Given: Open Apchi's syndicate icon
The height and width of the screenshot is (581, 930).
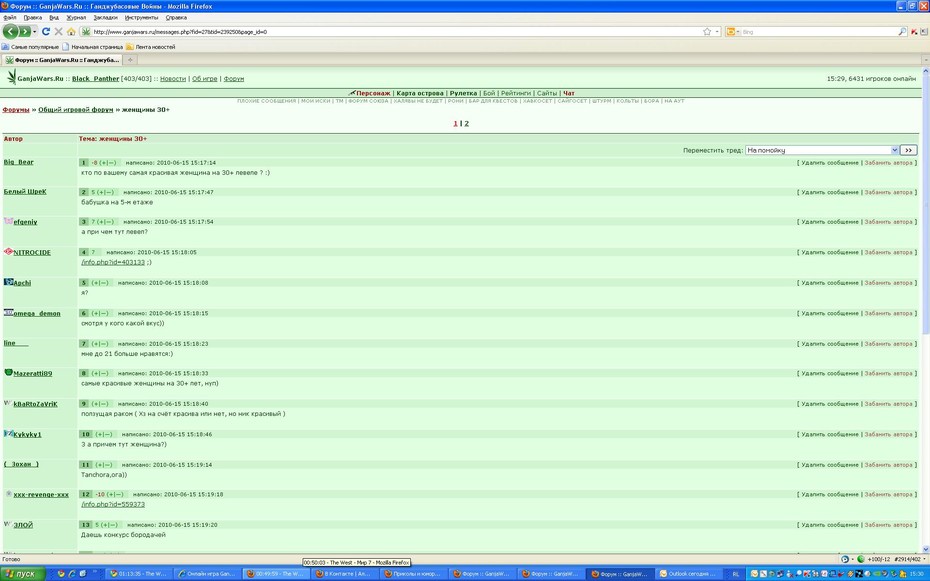Looking at the screenshot, I should [x=8, y=282].
